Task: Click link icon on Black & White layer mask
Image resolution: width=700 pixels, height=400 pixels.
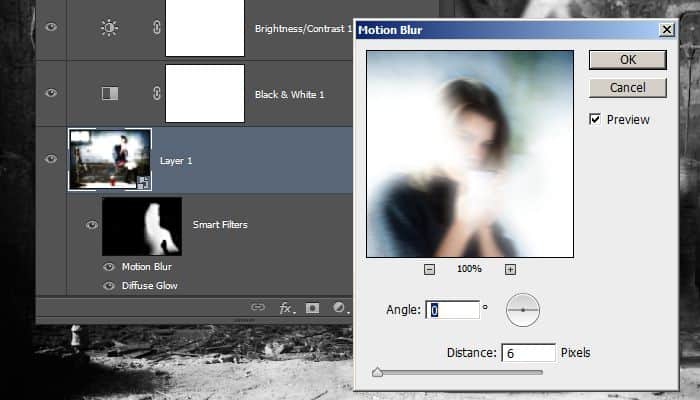Action: click(157, 93)
